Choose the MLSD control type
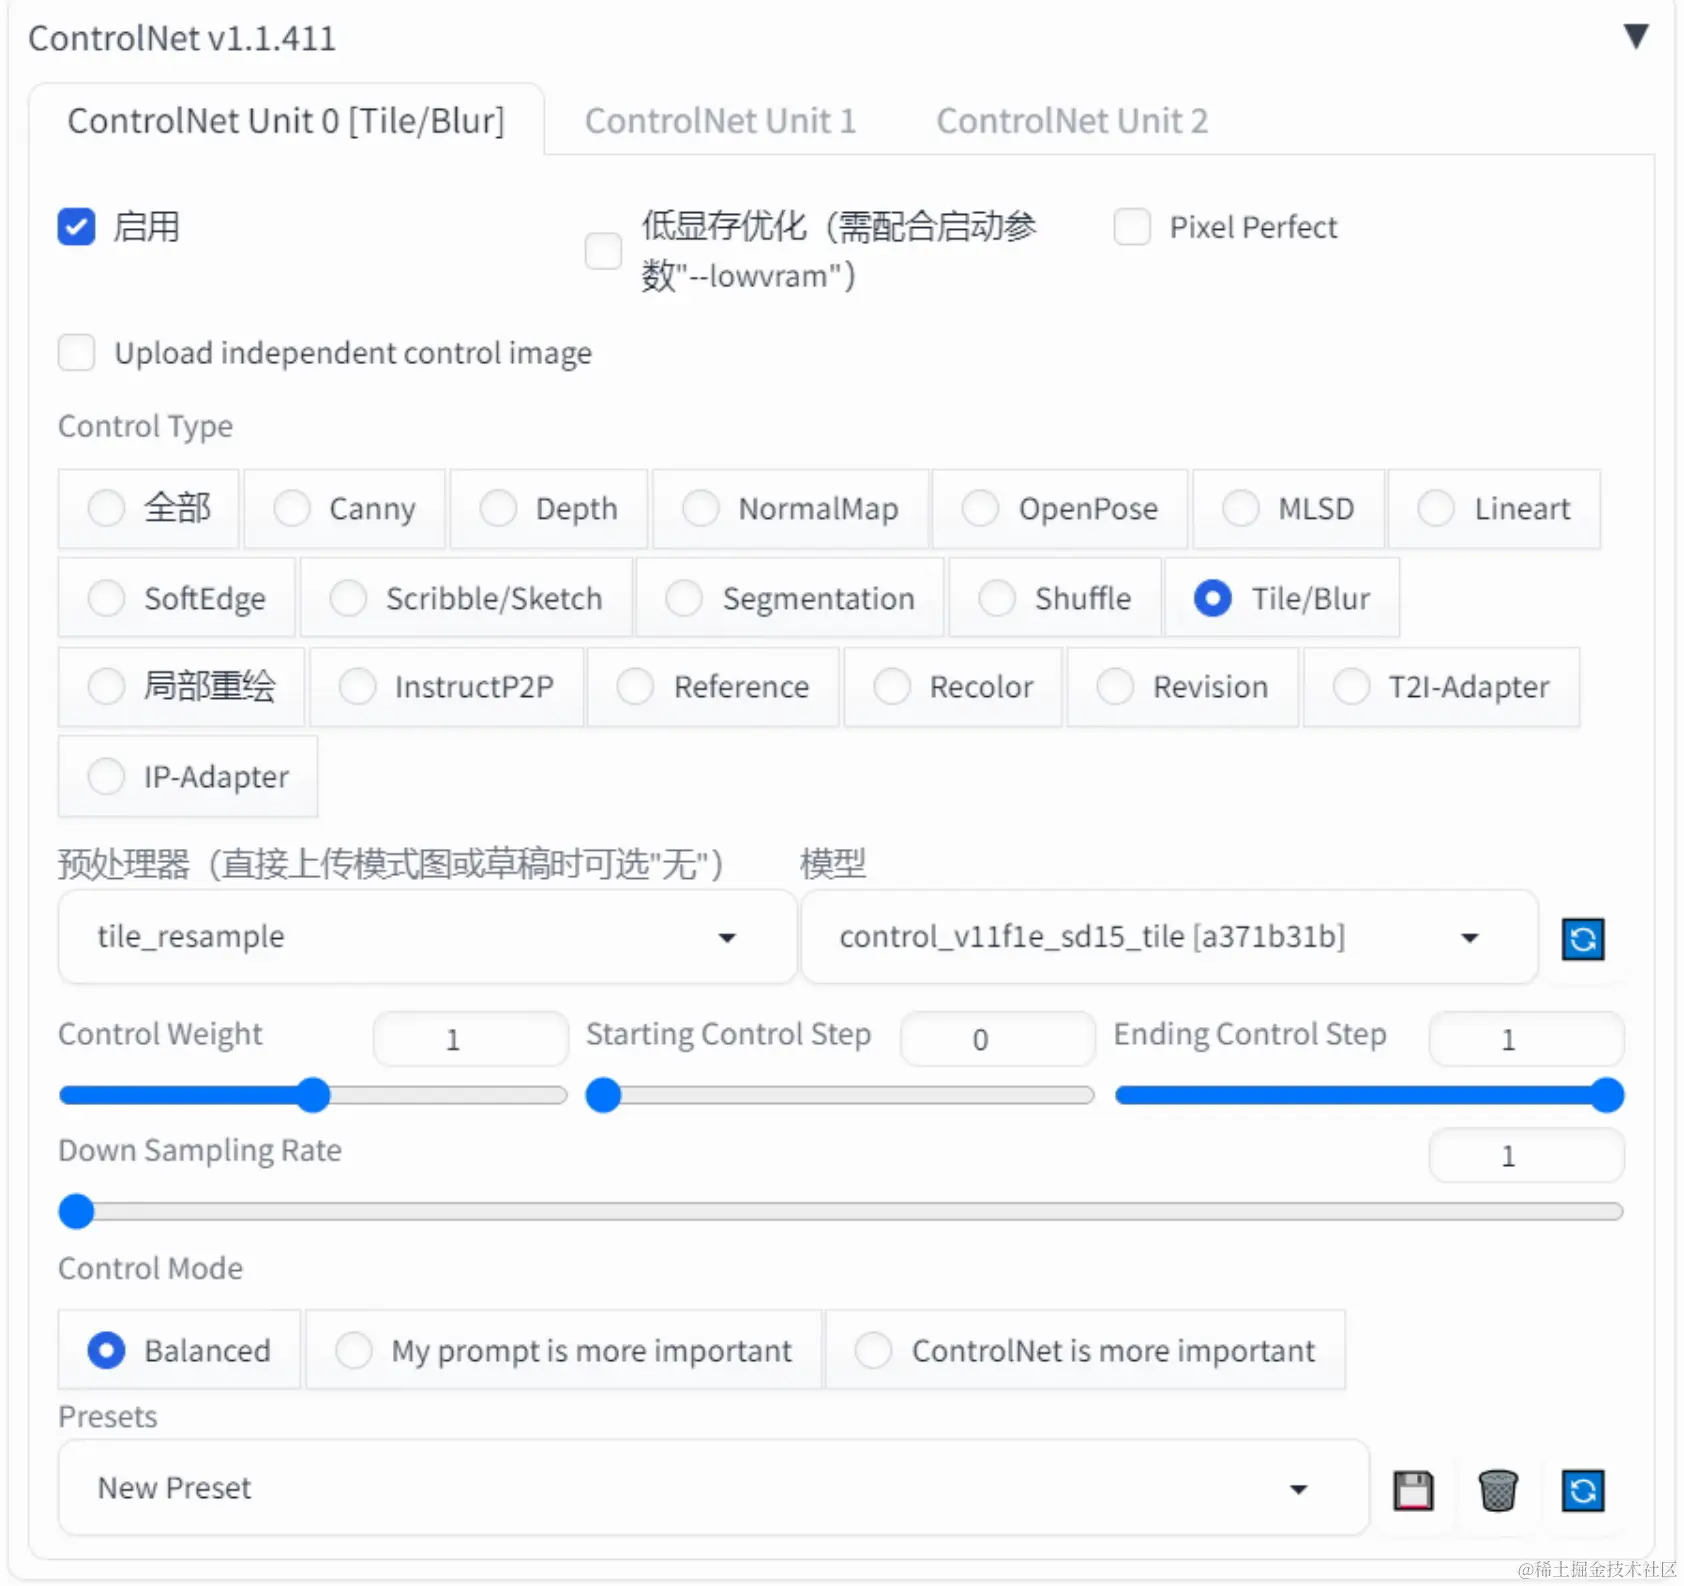The width and height of the screenshot is (1684, 1586). point(1289,509)
